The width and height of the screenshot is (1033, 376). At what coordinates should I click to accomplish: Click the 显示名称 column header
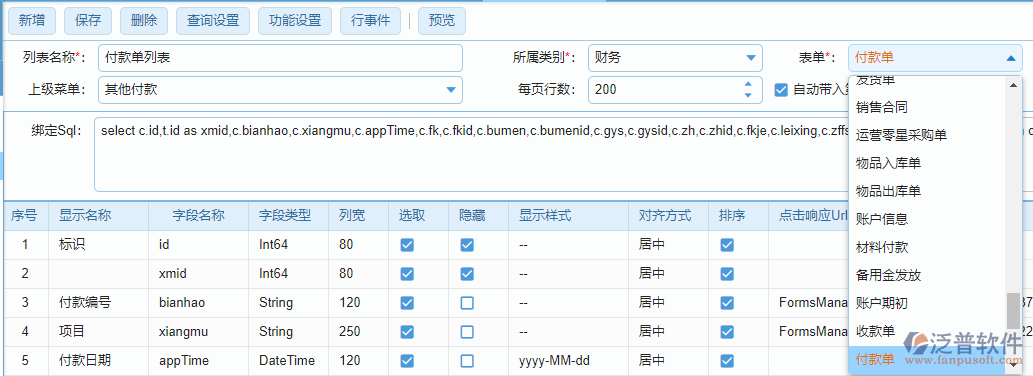pyautogui.click(x=99, y=215)
